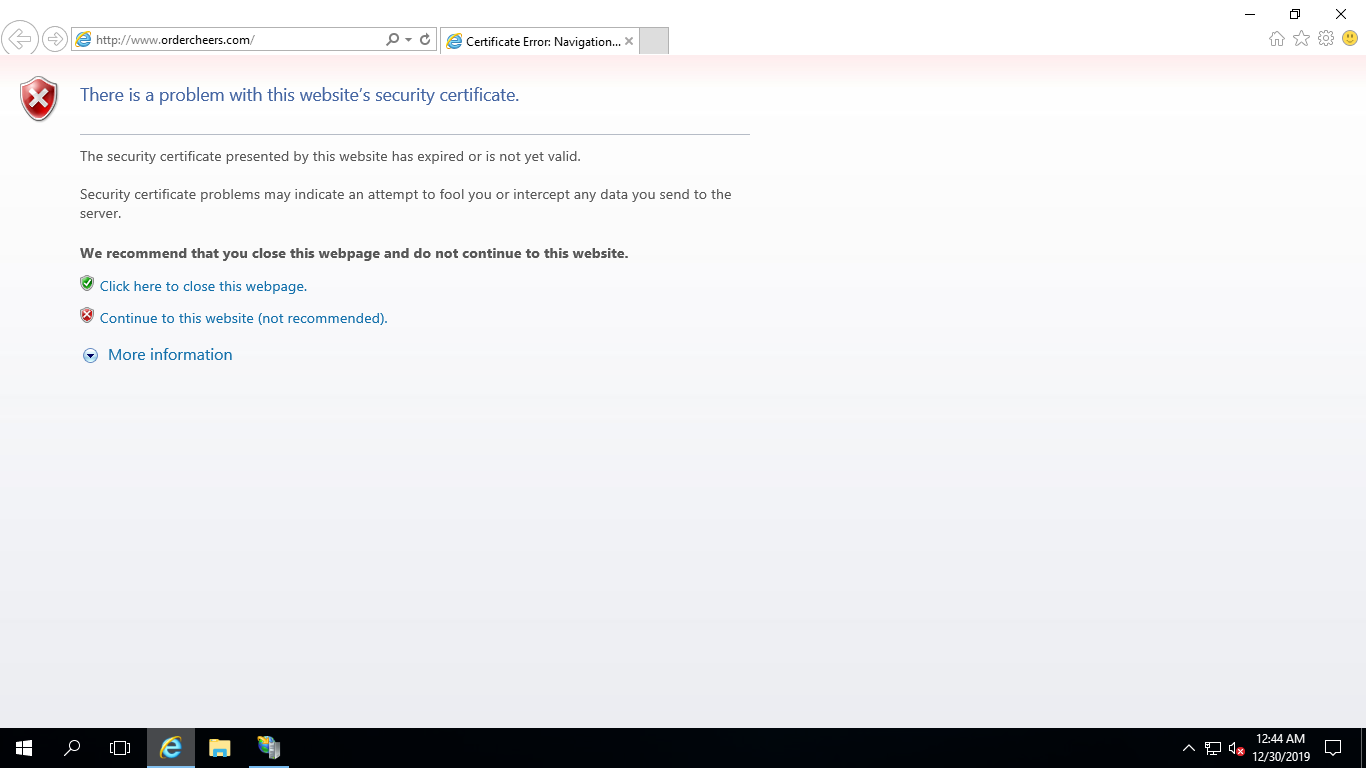Image resolution: width=1366 pixels, height=768 pixels.
Task: Click the browser Back arrow button
Action: pyautogui.click(x=19, y=40)
